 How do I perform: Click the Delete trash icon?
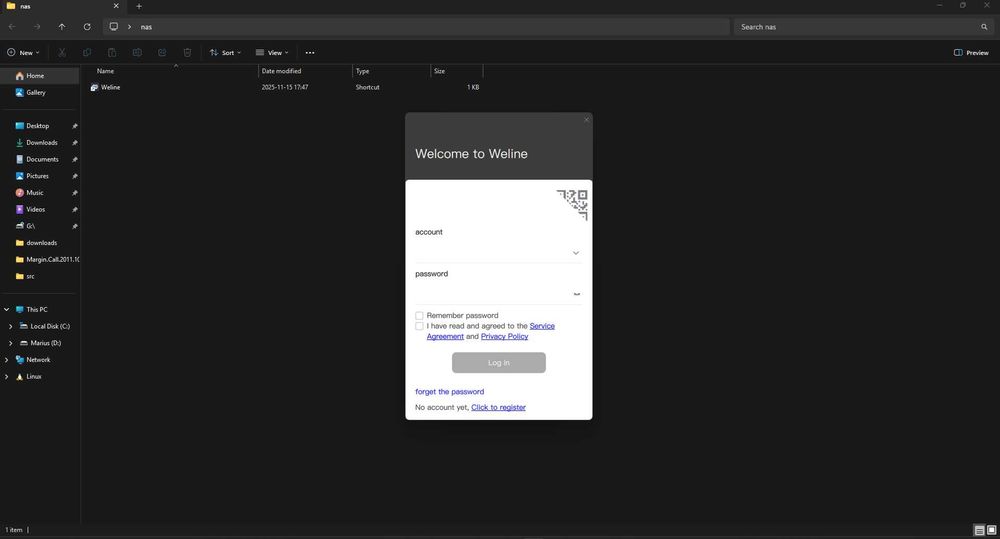pyautogui.click(x=187, y=53)
